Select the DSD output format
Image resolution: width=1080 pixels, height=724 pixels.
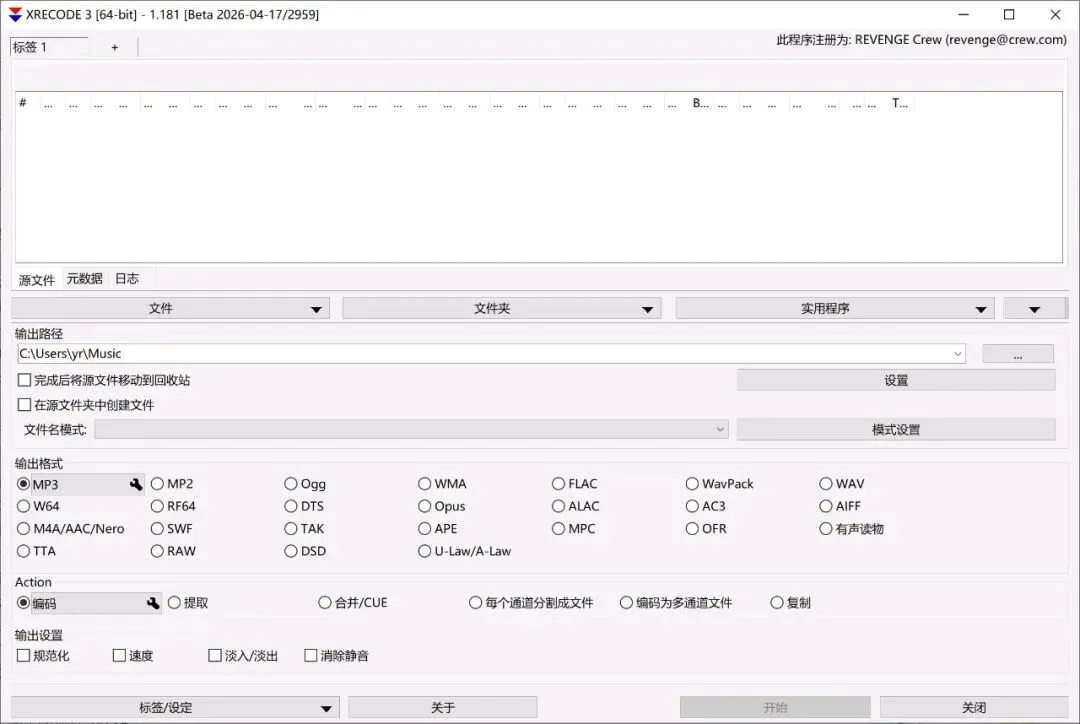click(305, 551)
